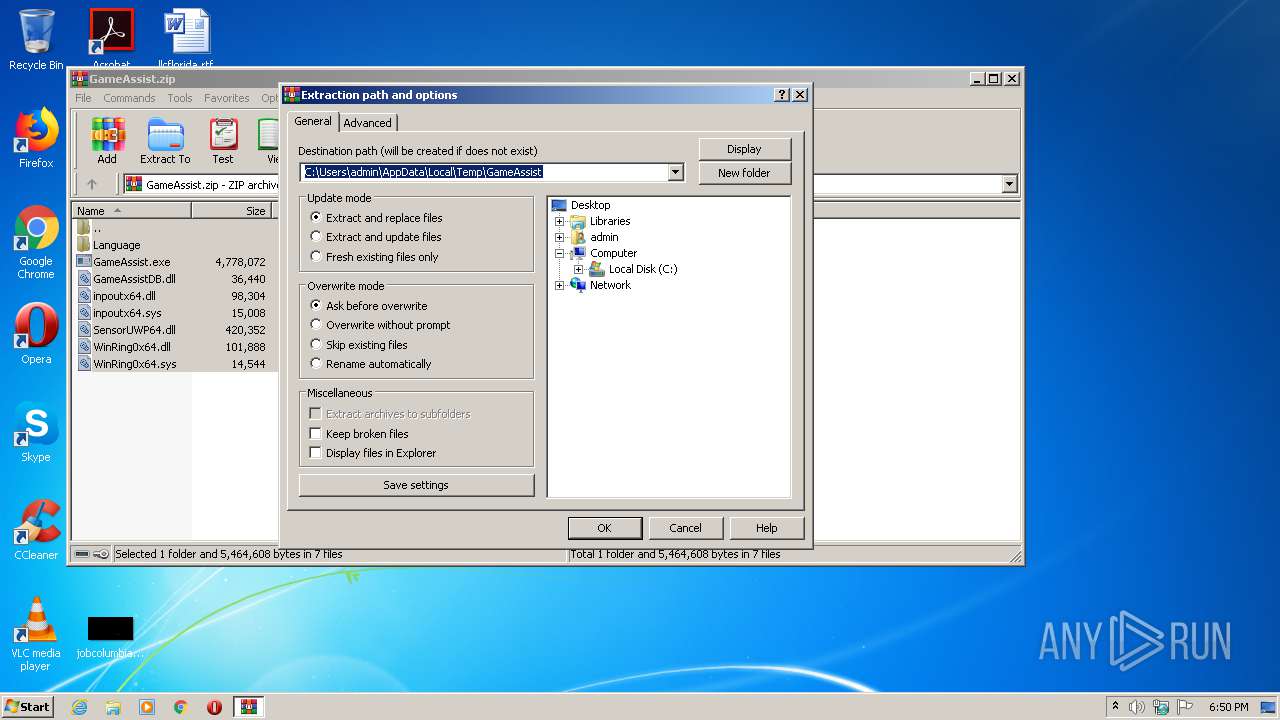Select Overwrite without prompt option
Image resolution: width=1280 pixels, height=720 pixels.
pos(380,325)
